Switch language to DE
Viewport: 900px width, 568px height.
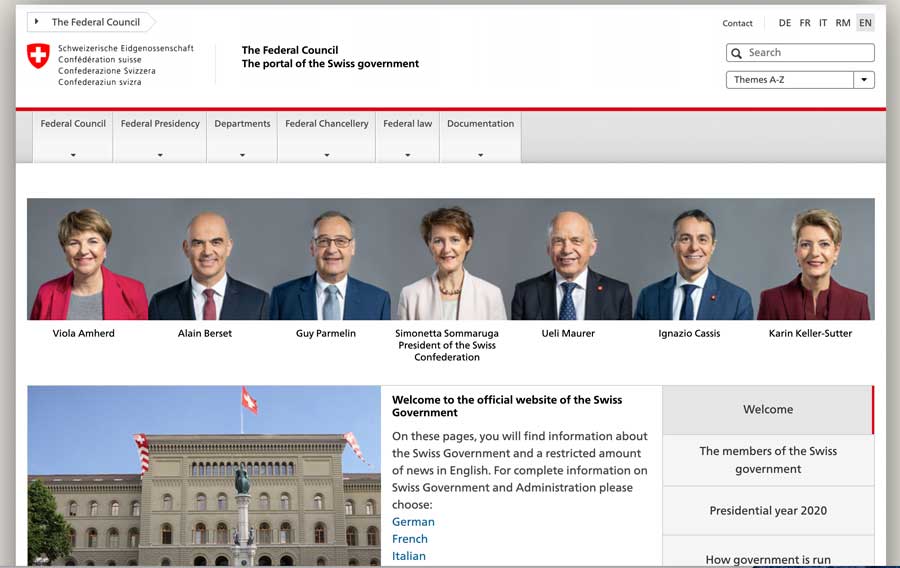(x=785, y=23)
